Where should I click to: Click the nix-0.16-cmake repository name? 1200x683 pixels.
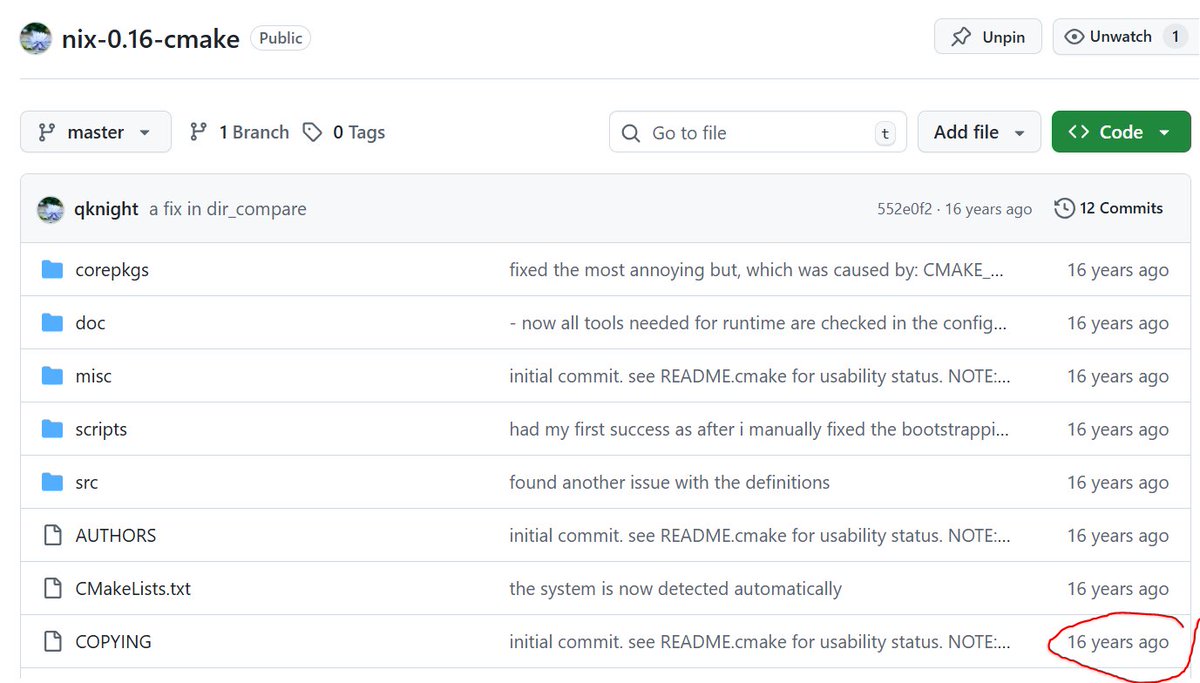pyautogui.click(x=151, y=39)
